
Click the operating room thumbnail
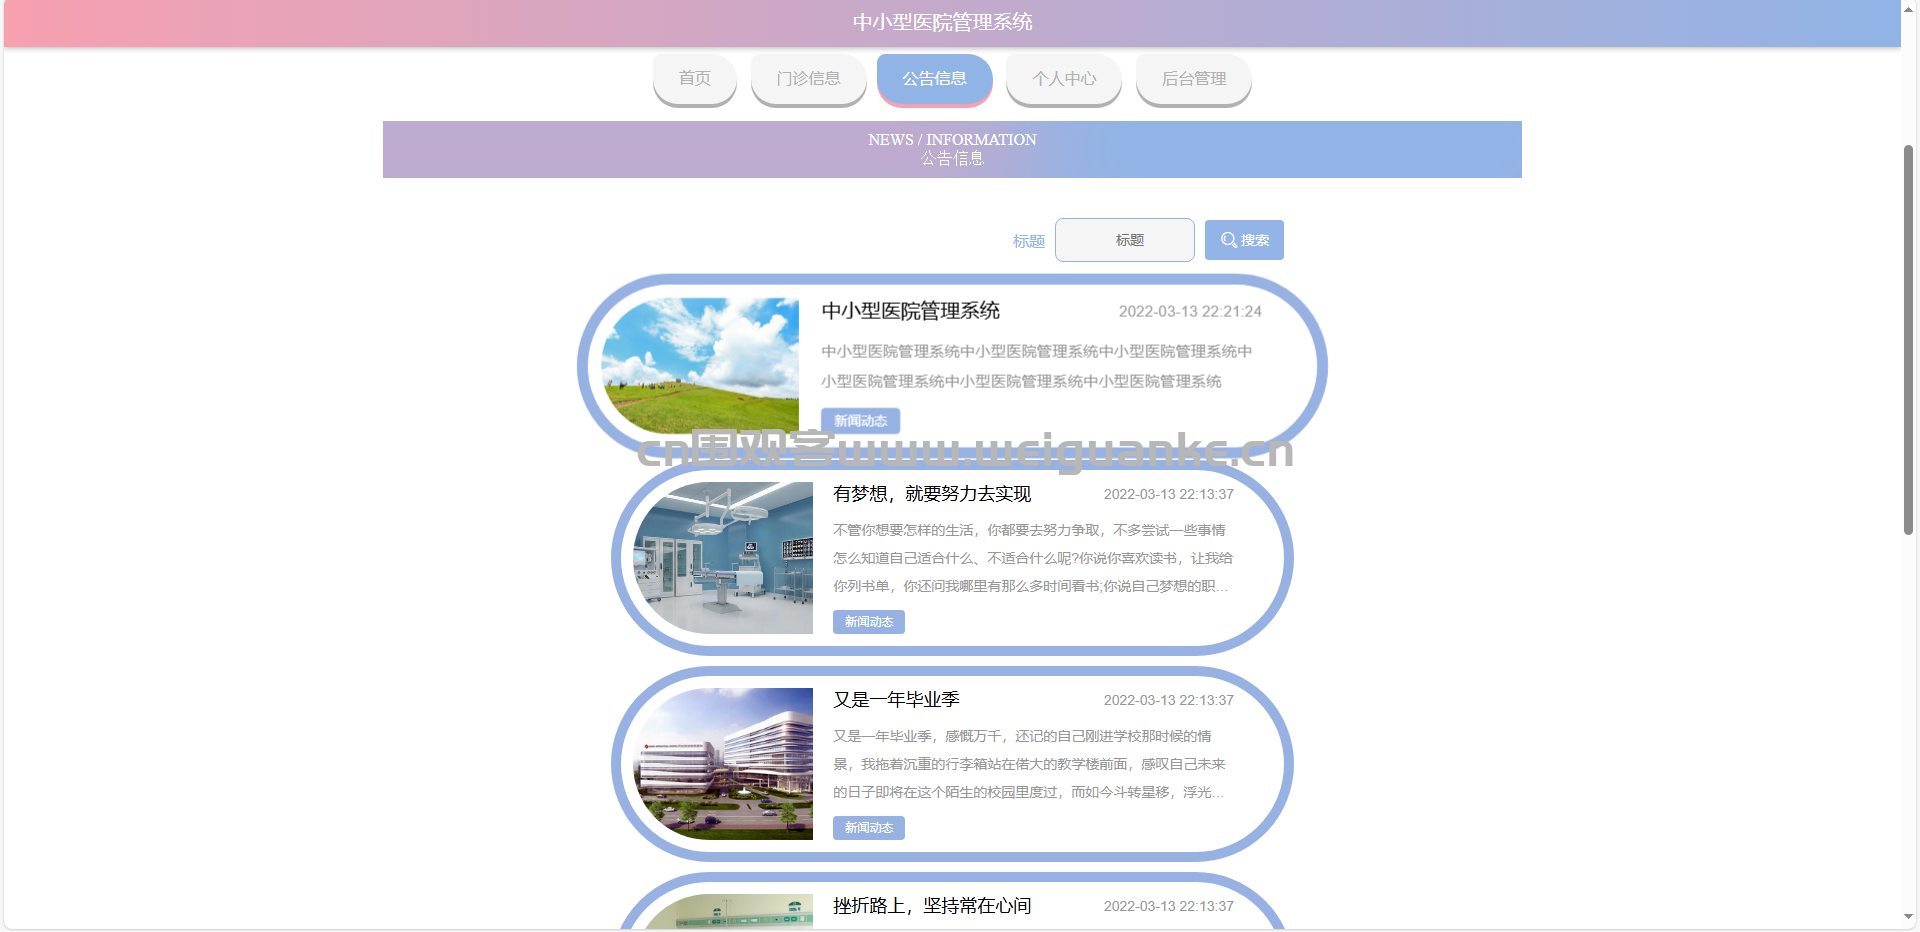coord(723,558)
